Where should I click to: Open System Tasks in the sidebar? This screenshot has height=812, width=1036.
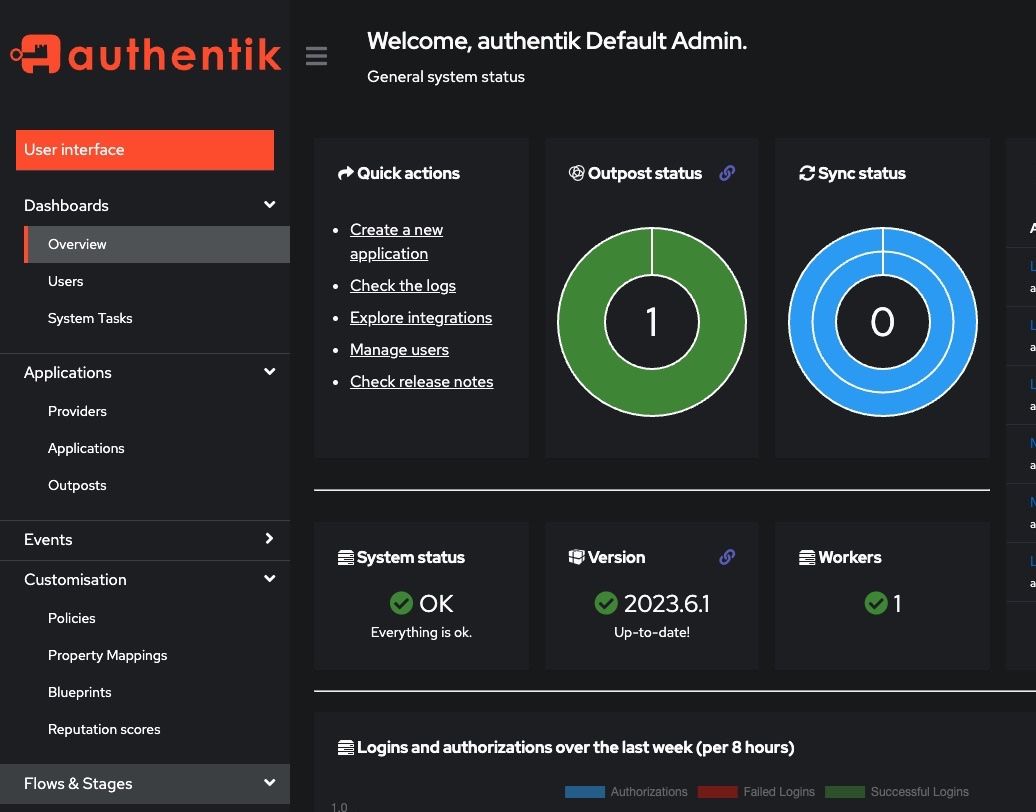click(90, 318)
